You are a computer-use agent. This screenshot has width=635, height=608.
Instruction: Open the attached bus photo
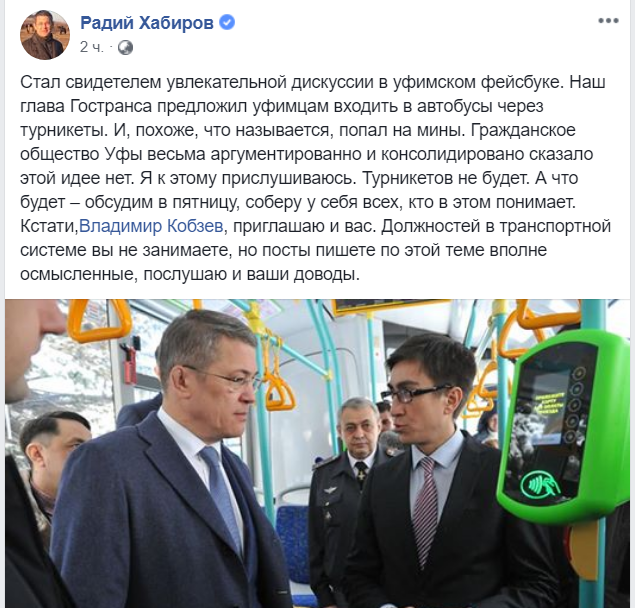[x=318, y=453]
